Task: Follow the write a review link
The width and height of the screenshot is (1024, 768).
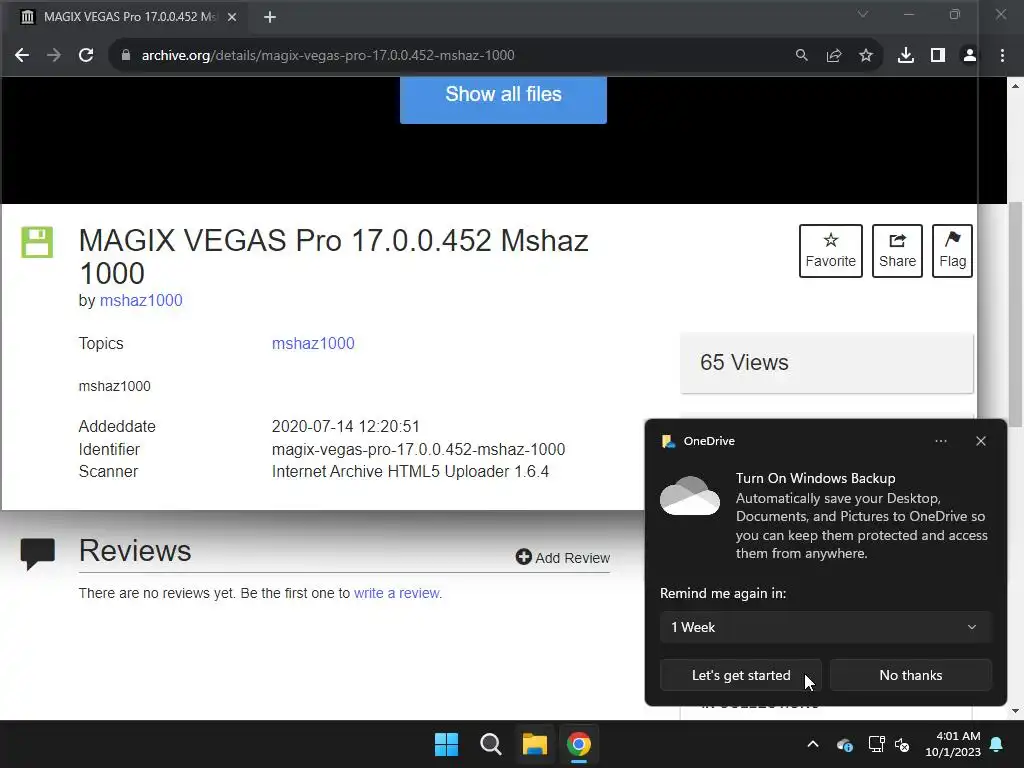Action: coord(396,593)
